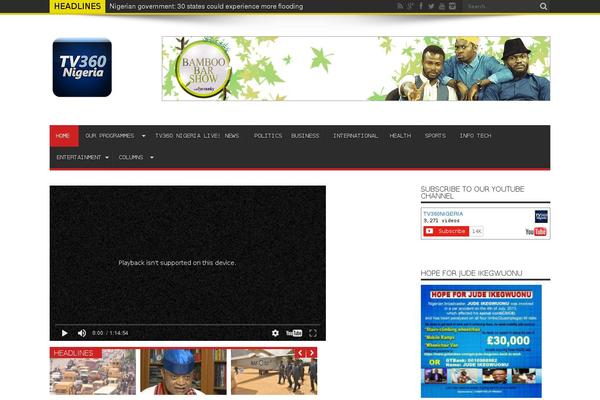Viewport: 600px width, 400px height.
Task: Open the Politics menu item
Action: [x=268, y=136]
